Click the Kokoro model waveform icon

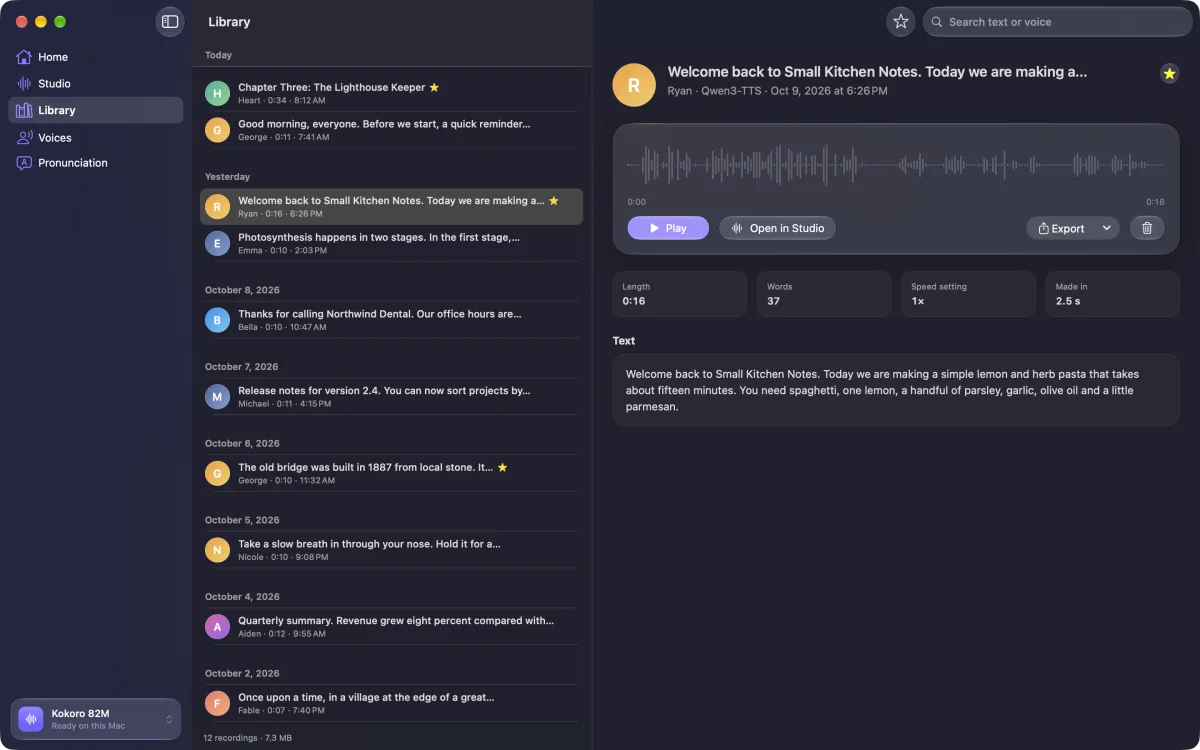31,719
